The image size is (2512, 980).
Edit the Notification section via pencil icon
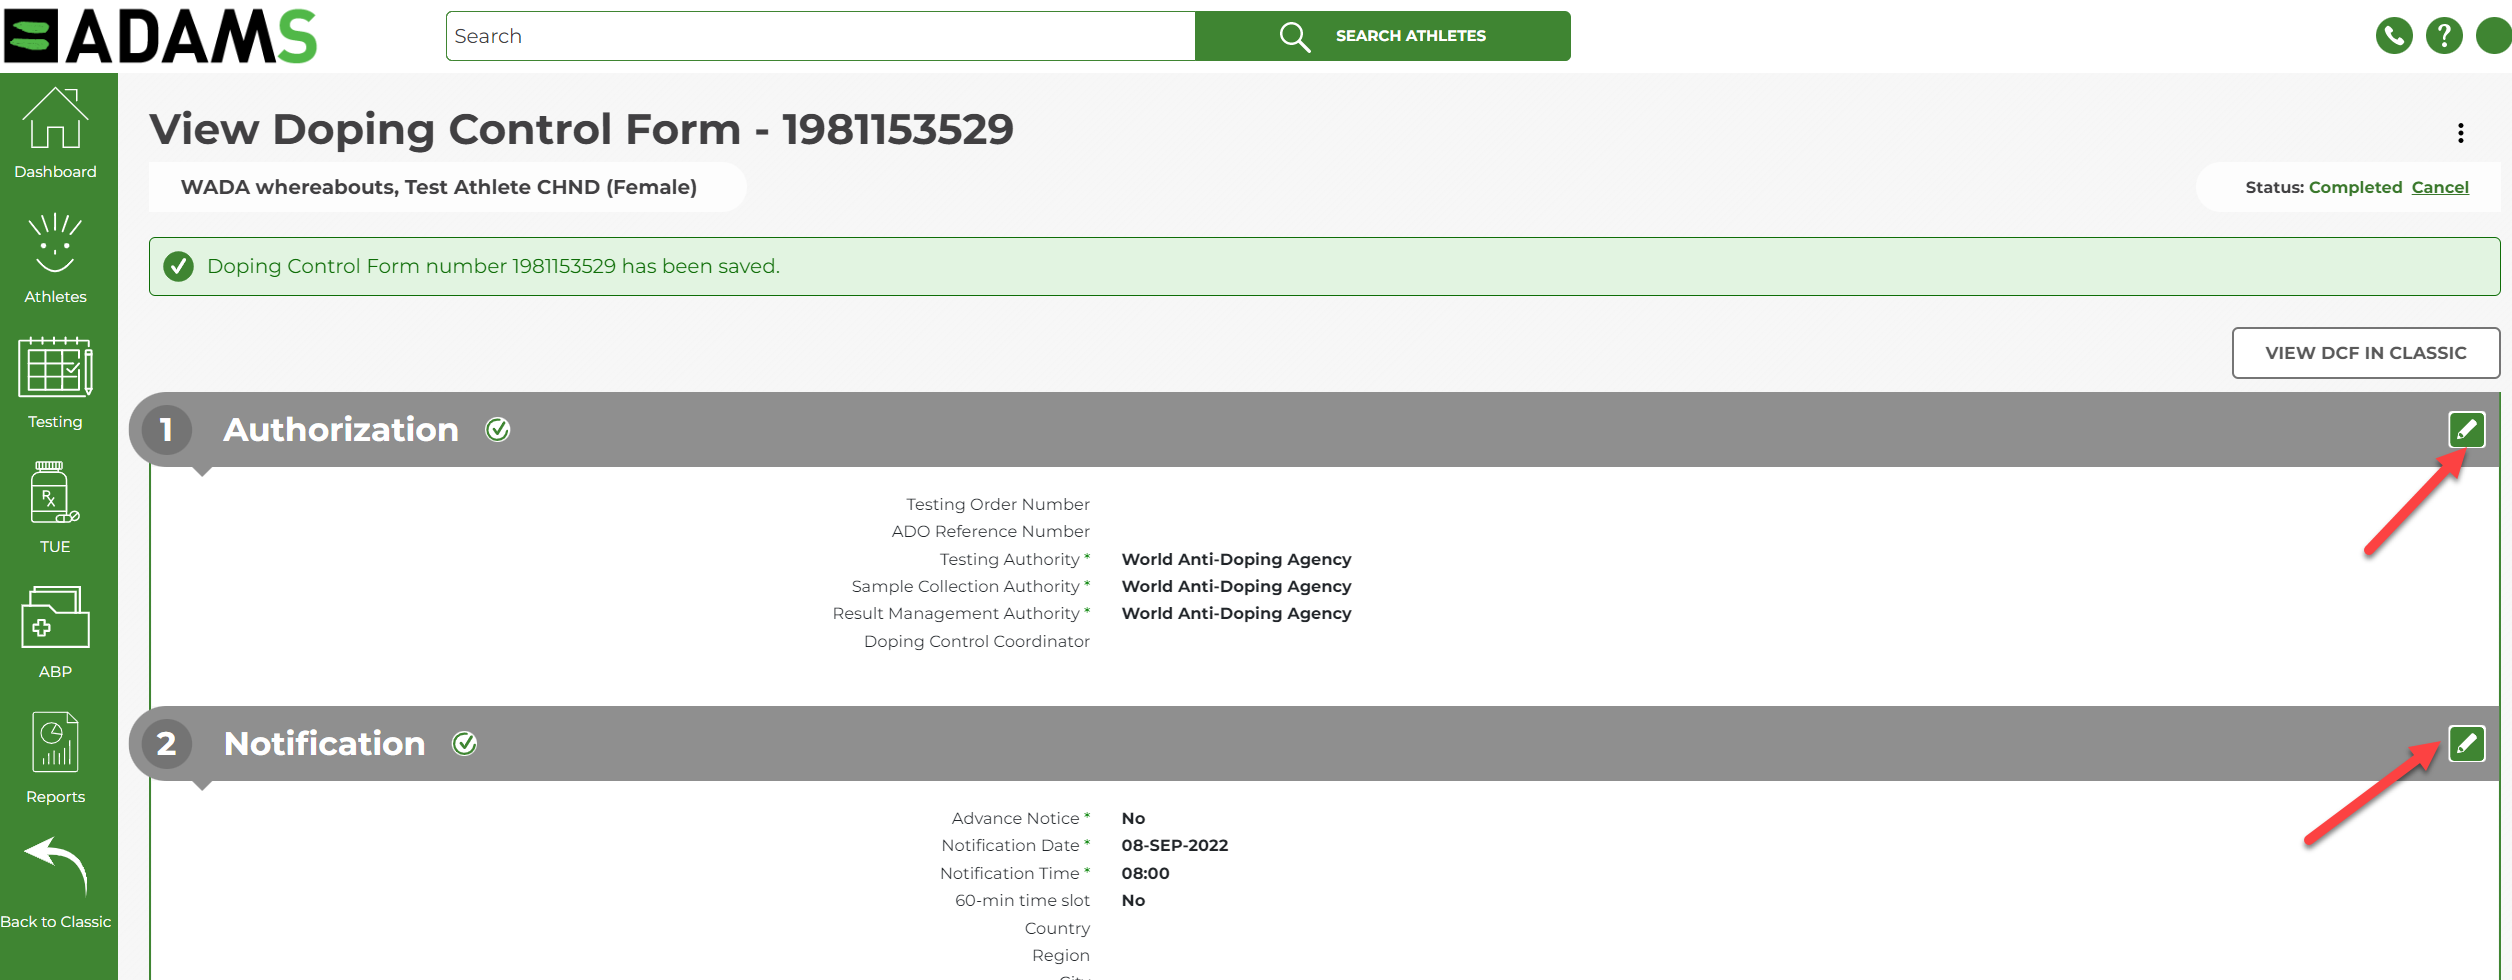2467,744
